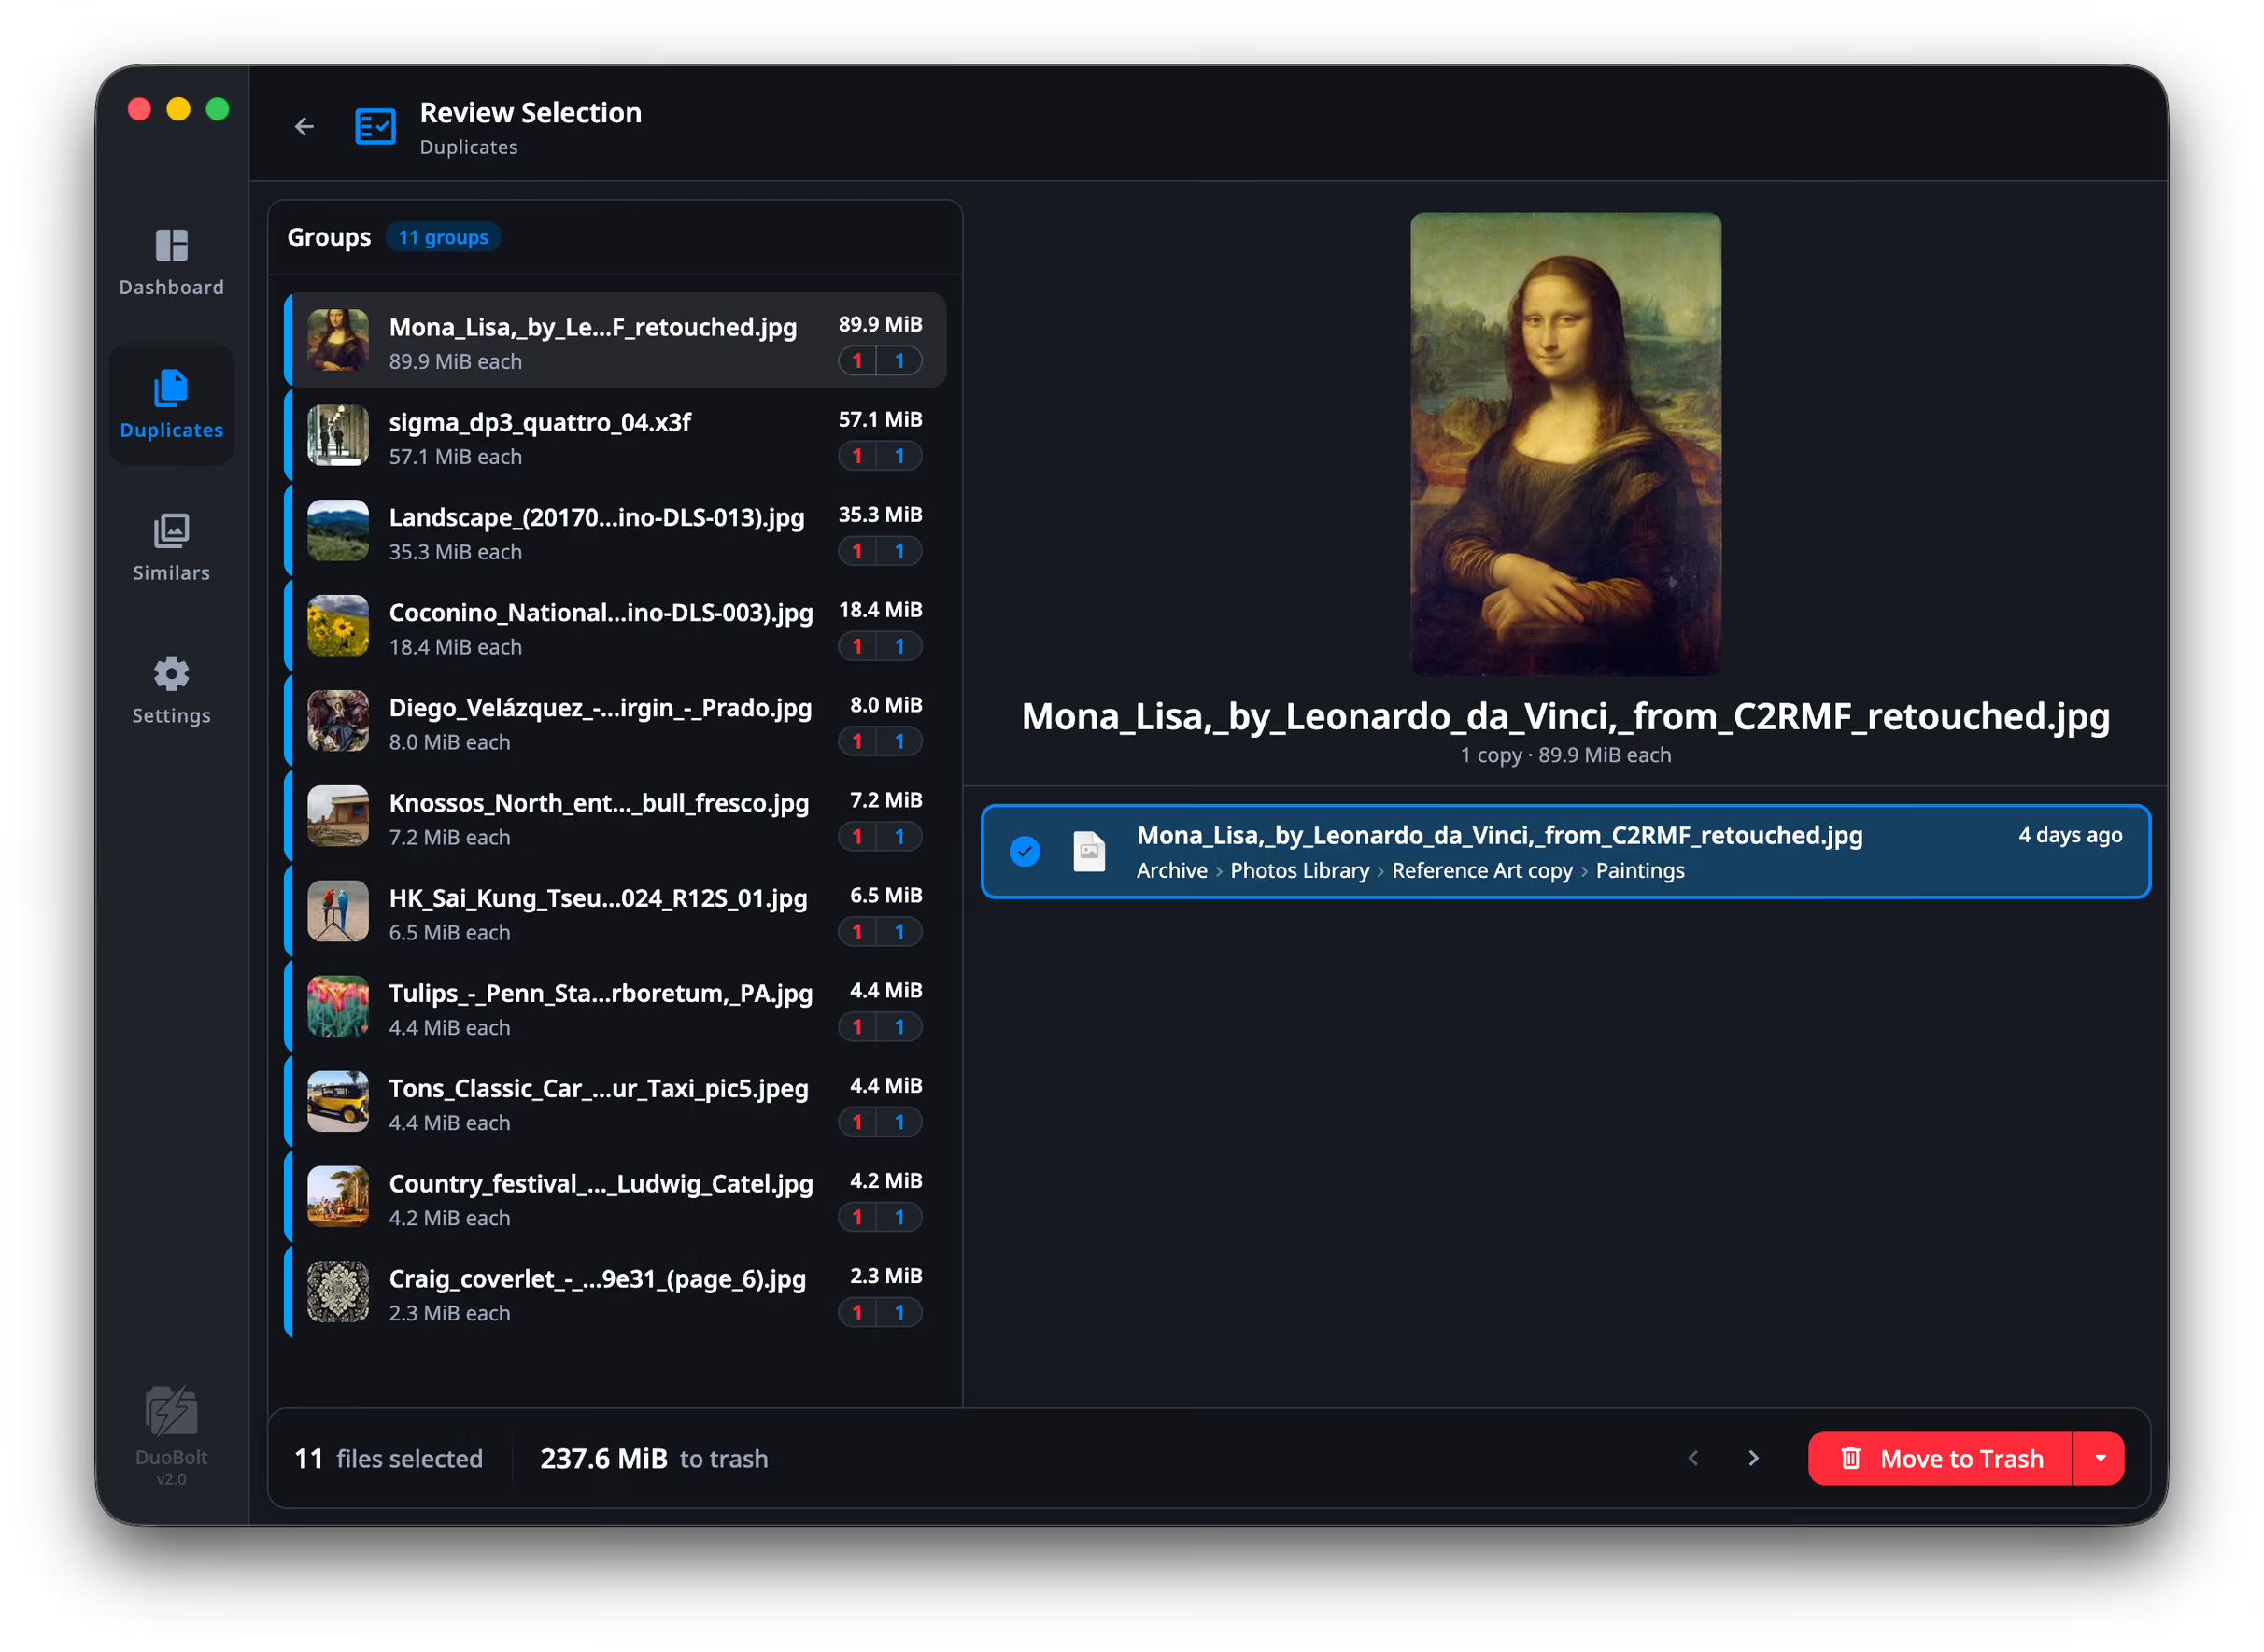Click the red count for sigma_dp3_quattro group
Viewport: 2264px width, 1652px height.
click(857, 456)
